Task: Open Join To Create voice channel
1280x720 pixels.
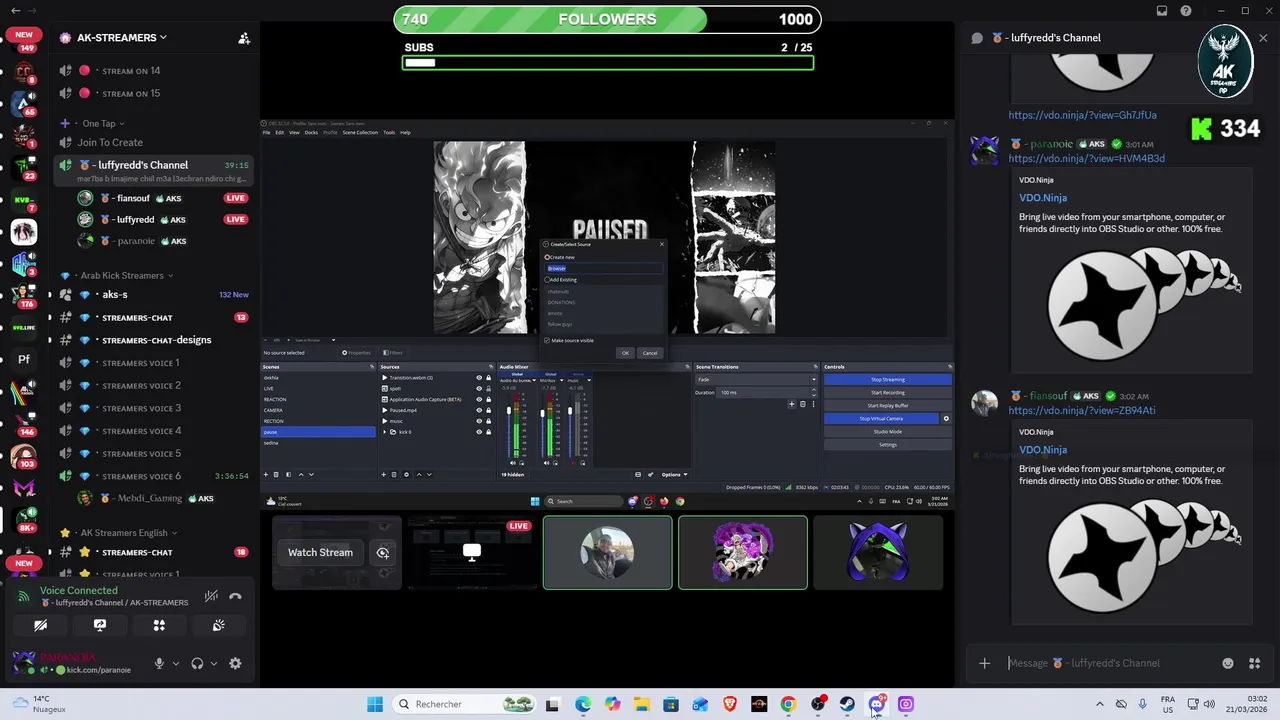Action: click(110, 142)
